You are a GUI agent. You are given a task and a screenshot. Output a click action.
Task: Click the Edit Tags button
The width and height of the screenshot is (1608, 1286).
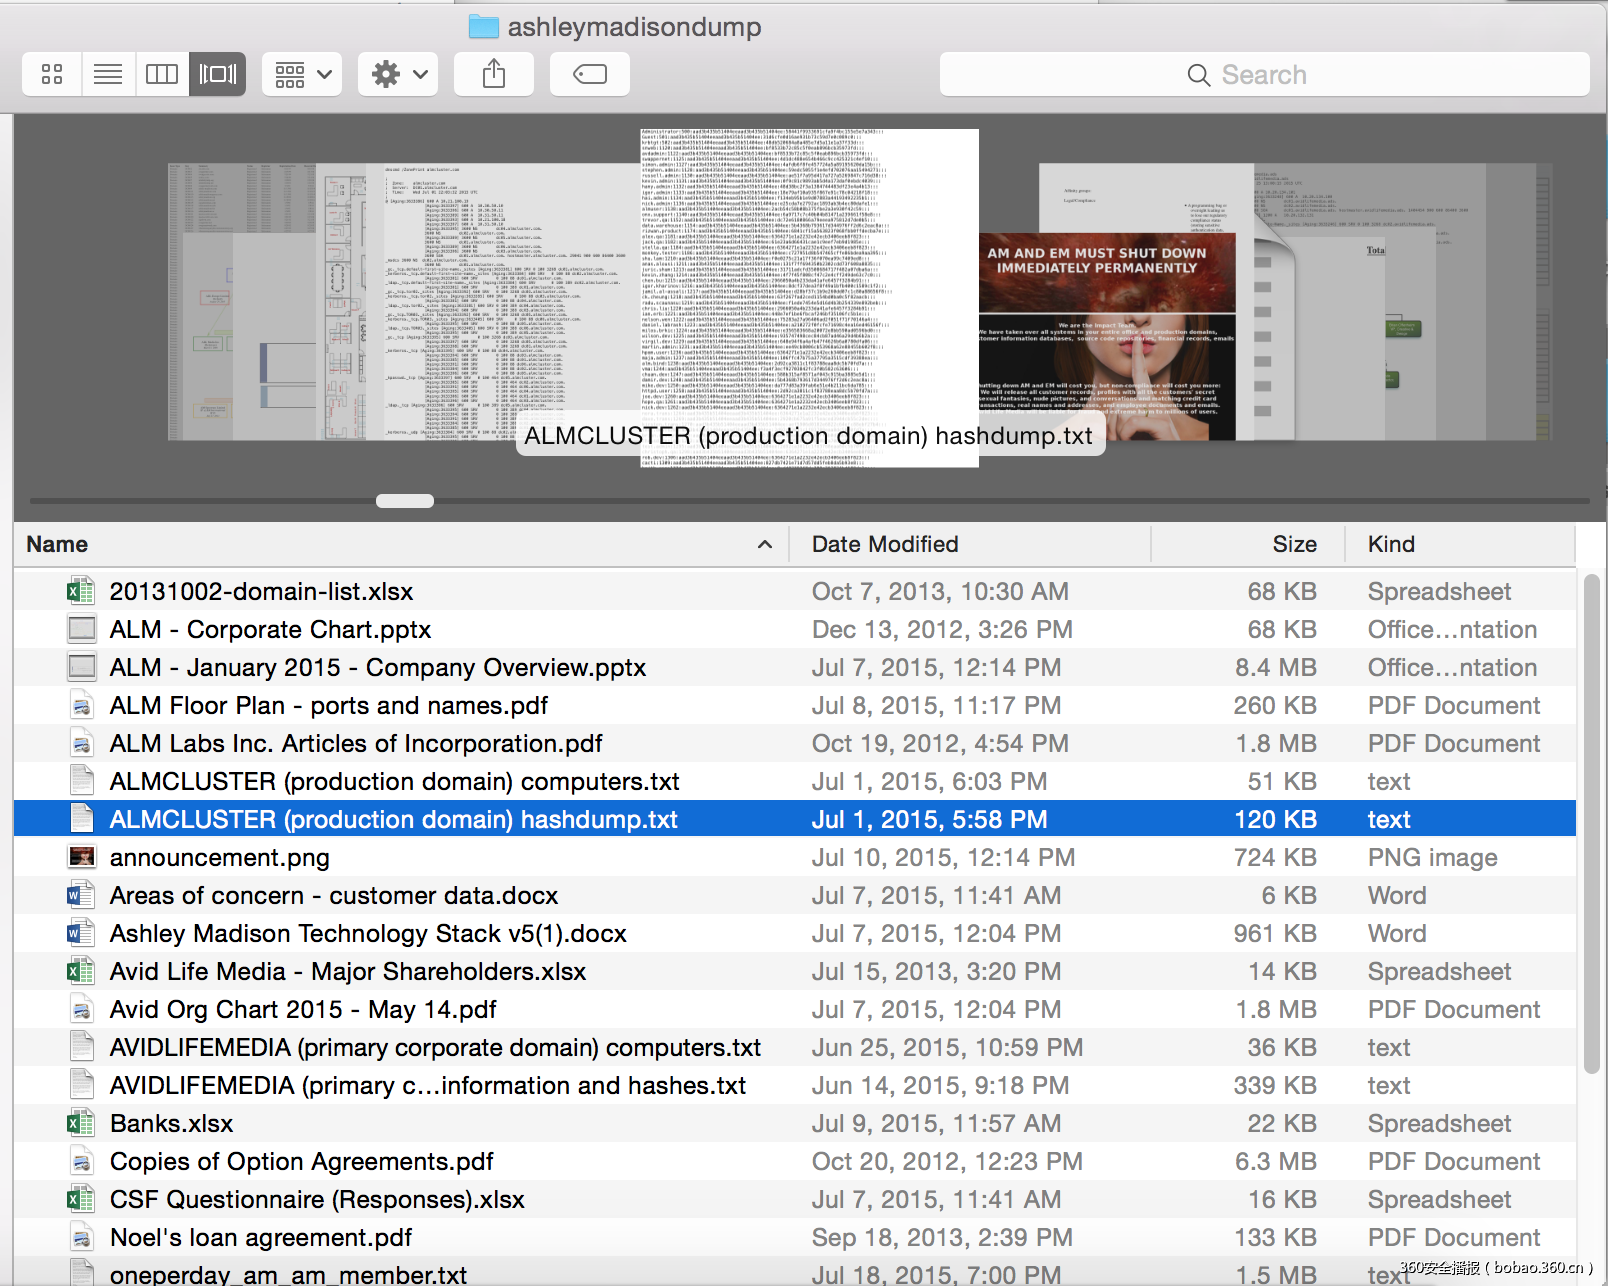click(590, 74)
